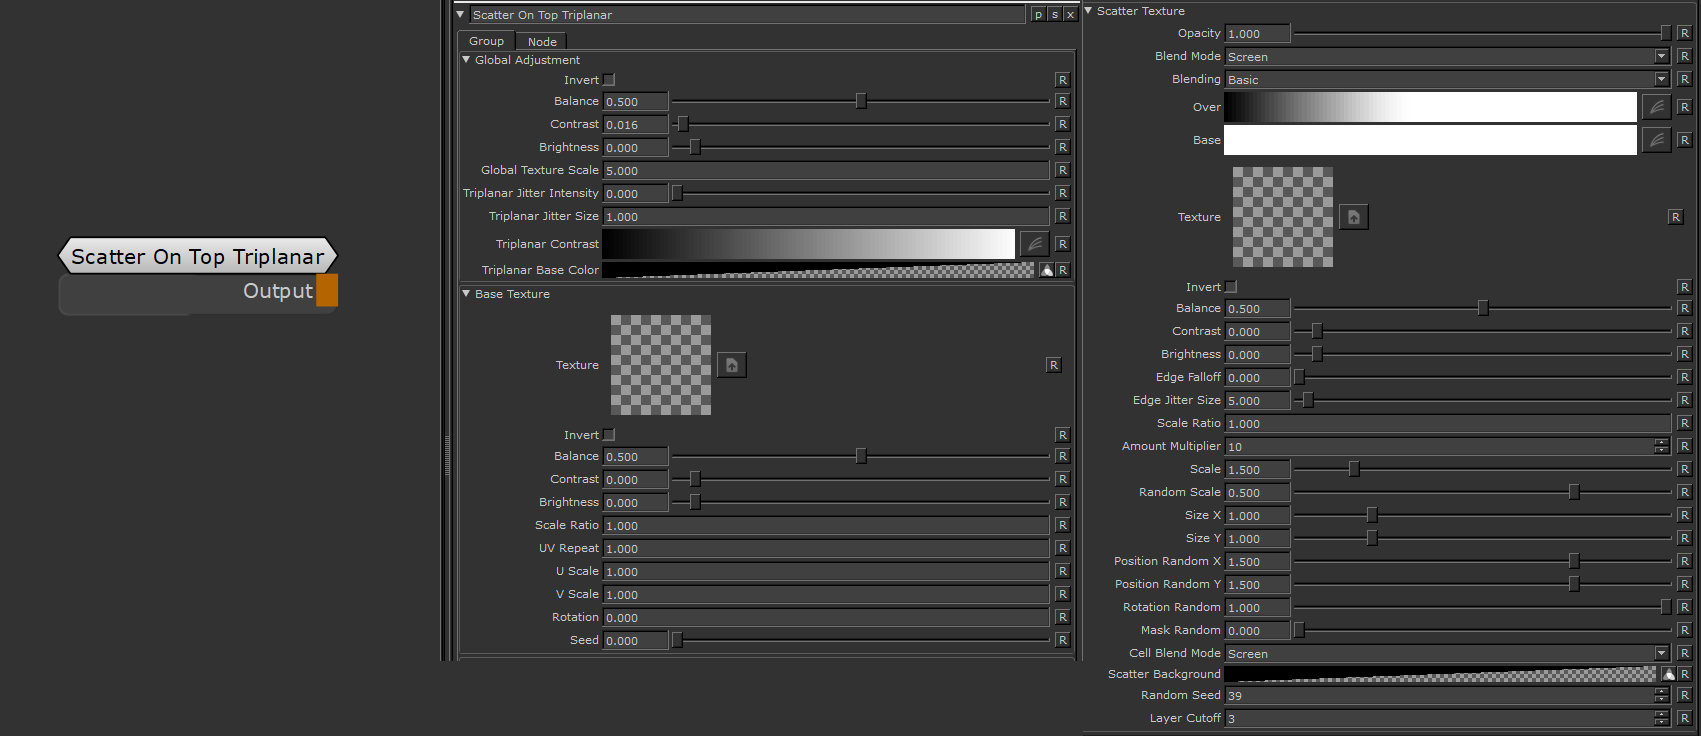Open the Cell Blend Mode dropdown
Screen dimensions: 1701x736
pos(1661,653)
